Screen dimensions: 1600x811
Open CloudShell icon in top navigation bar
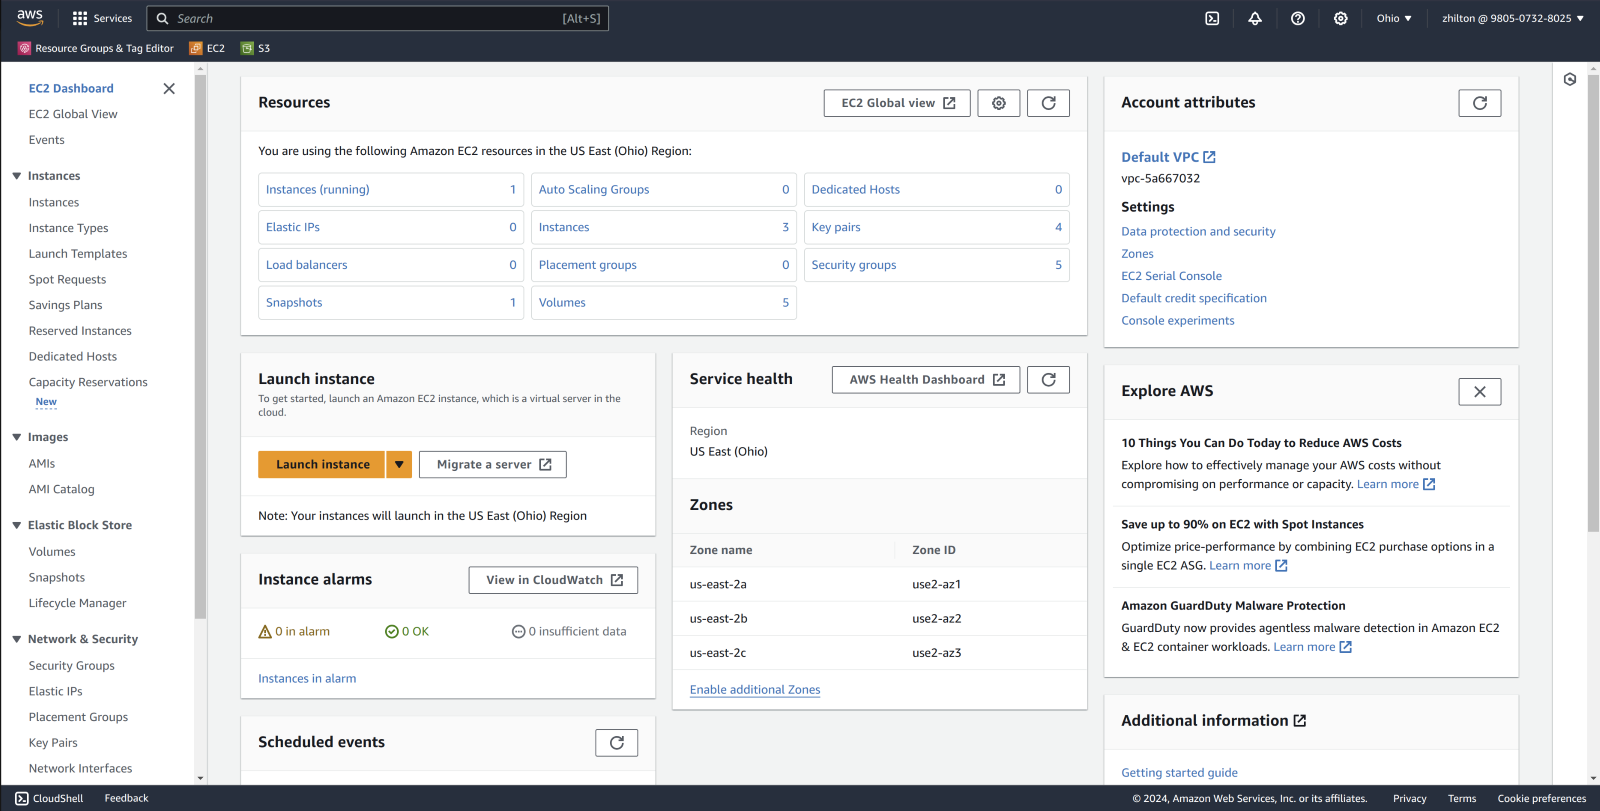tap(1212, 18)
